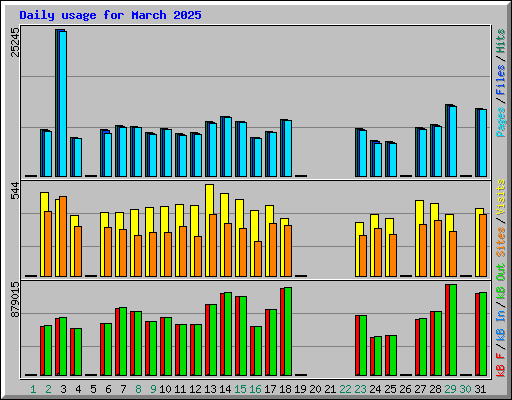The width and height of the screenshot is (512, 400).
Task: Click the 'Daily usage for March 2025' title
Action: point(110,15)
